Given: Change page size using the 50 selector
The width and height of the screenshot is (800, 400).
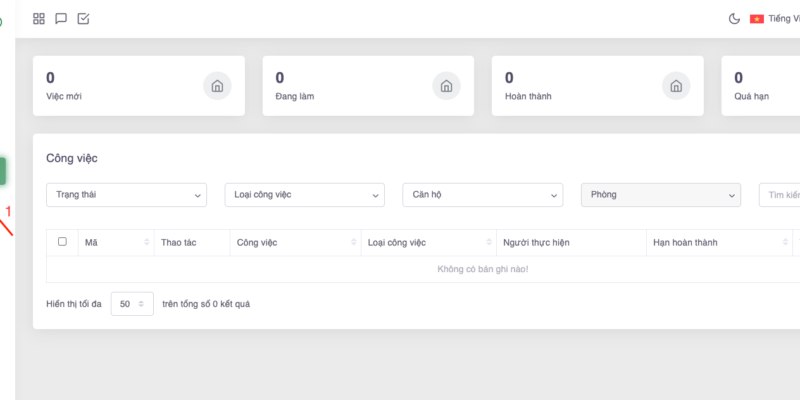Looking at the screenshot, I should [x=132, y=304].
